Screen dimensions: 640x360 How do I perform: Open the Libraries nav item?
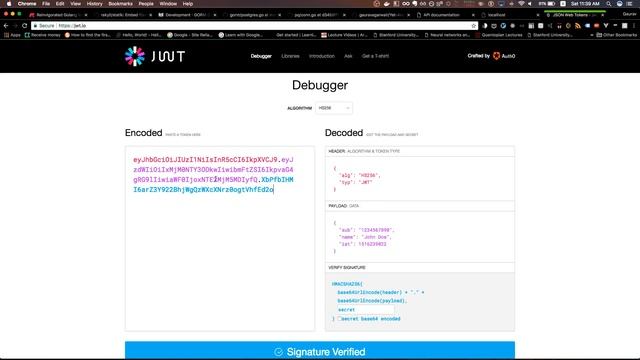pos(290,56)
